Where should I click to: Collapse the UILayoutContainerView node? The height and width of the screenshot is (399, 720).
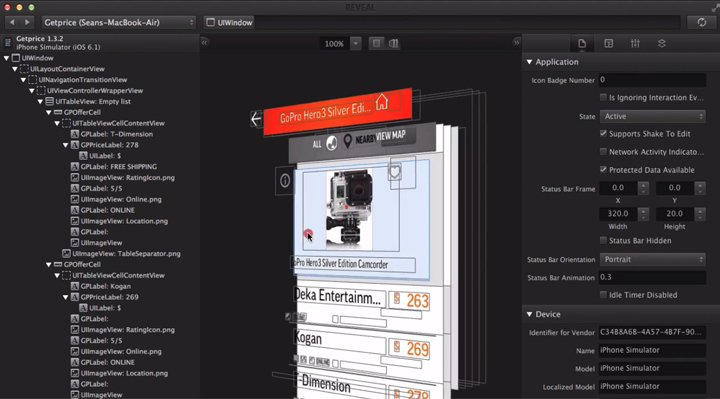[x=15, y=69]
